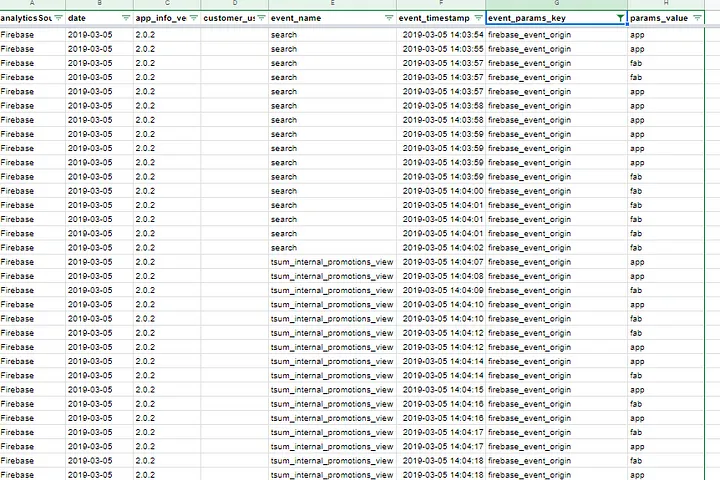720x480 pixels.
Task: Click timestamp cell 2019-03-05 14:04:09
Action: coord(443,291)
